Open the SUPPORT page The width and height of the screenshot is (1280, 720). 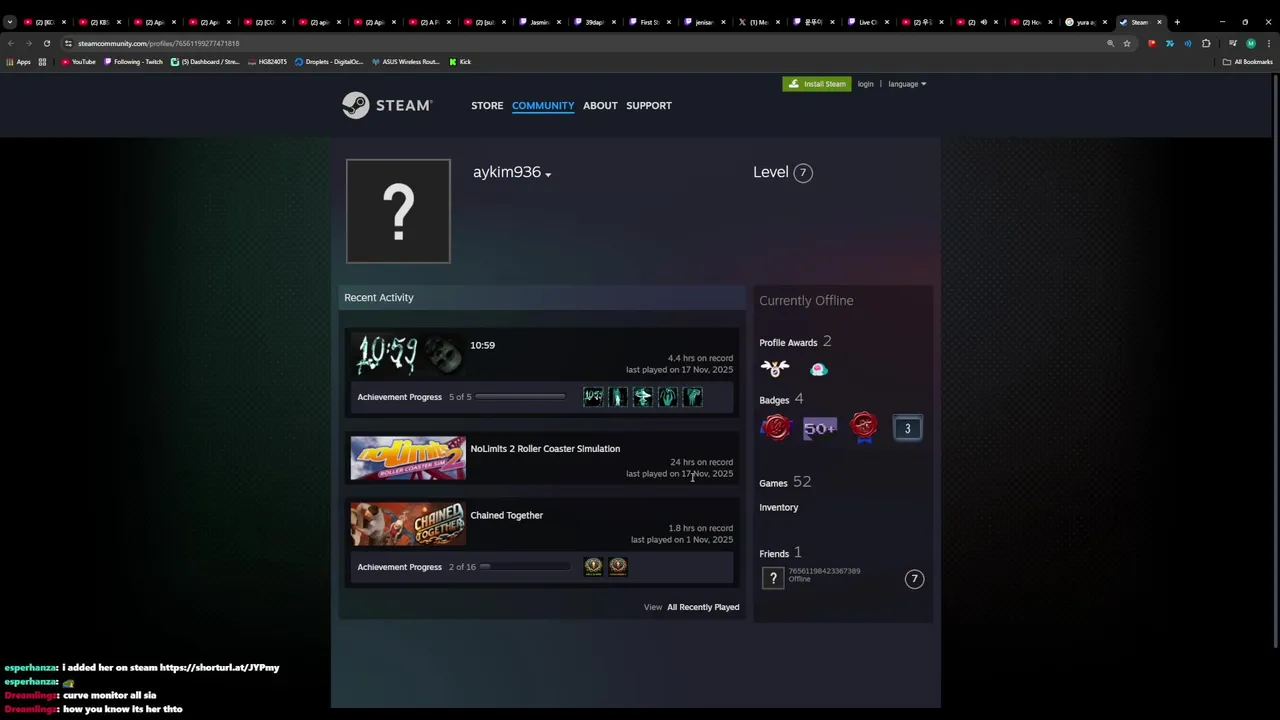[x=649, y=105]
